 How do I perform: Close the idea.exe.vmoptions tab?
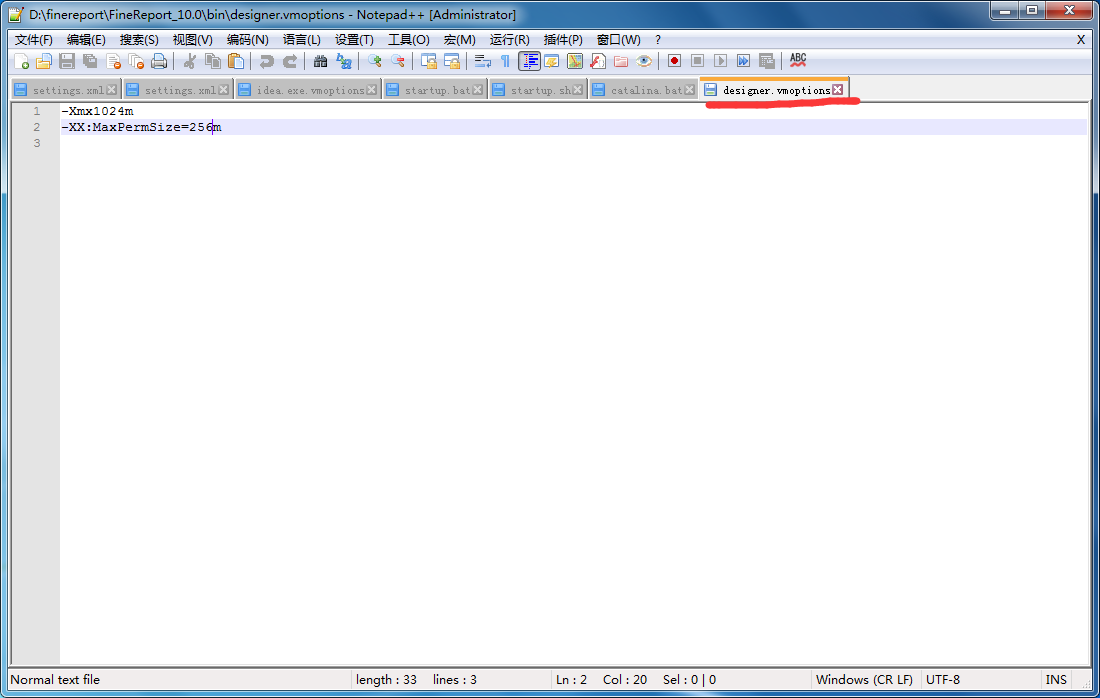(372, 90)
